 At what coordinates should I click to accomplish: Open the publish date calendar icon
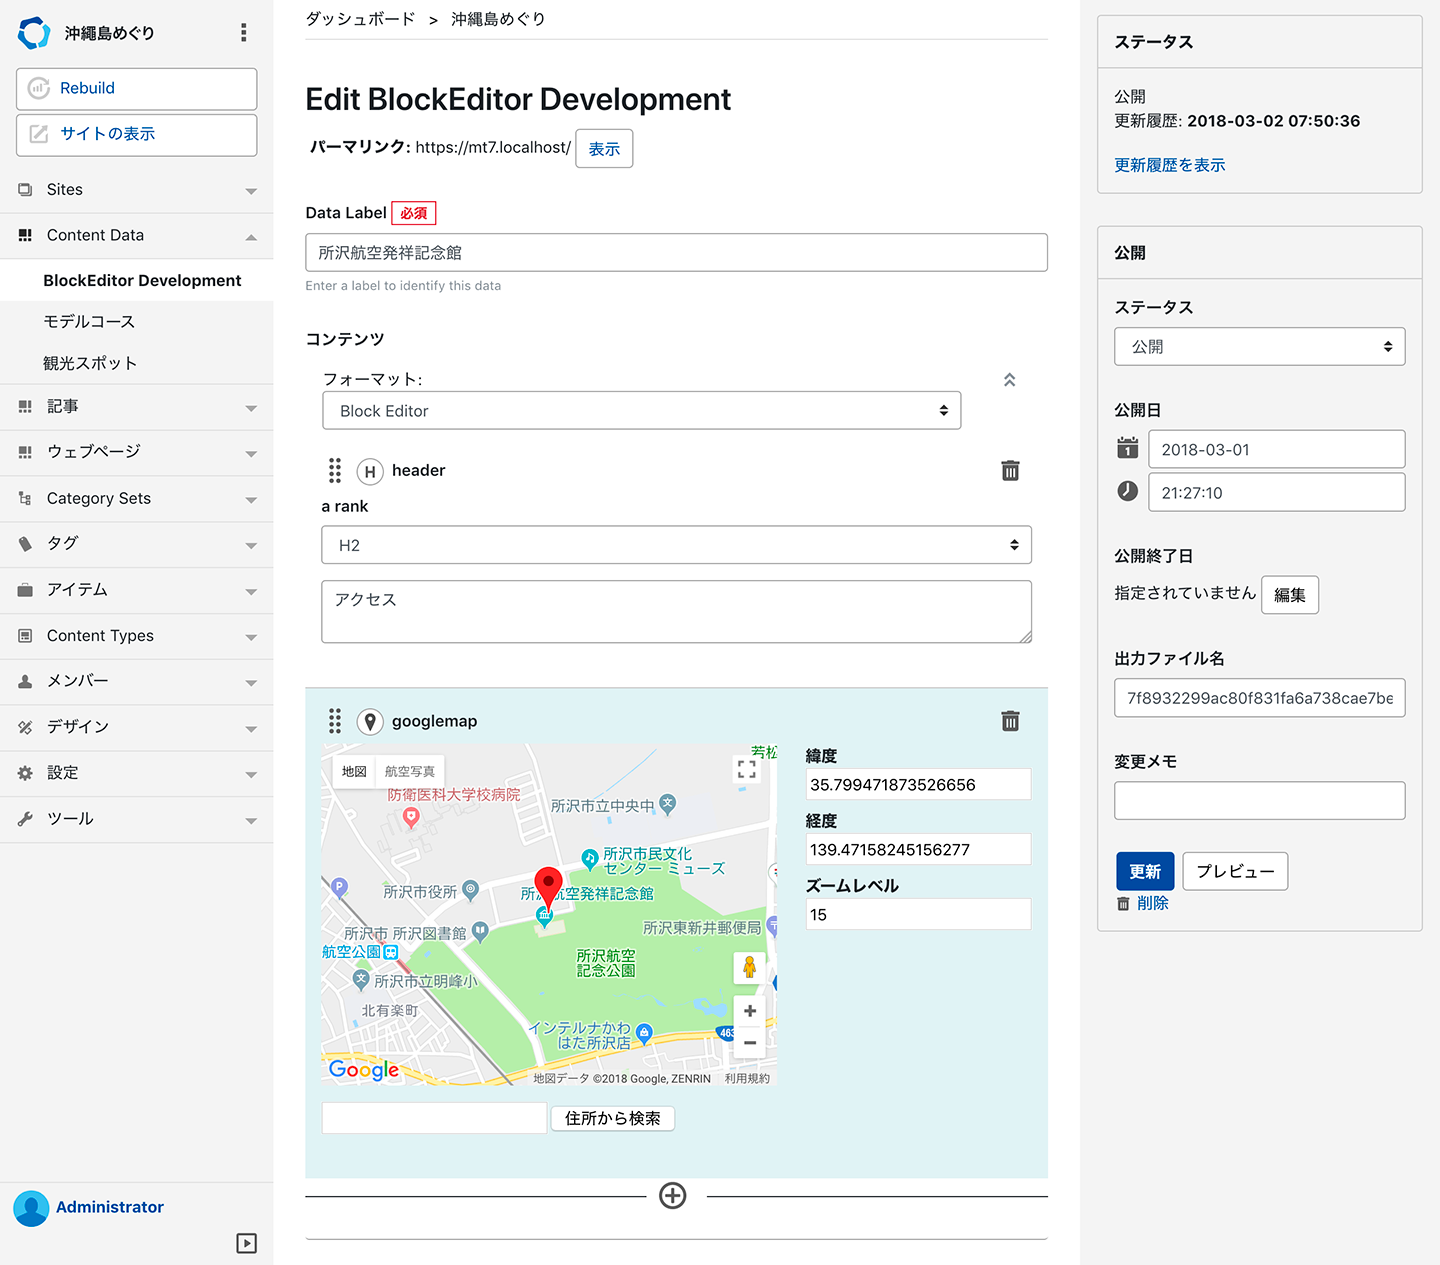click(x=1128, y=448)
